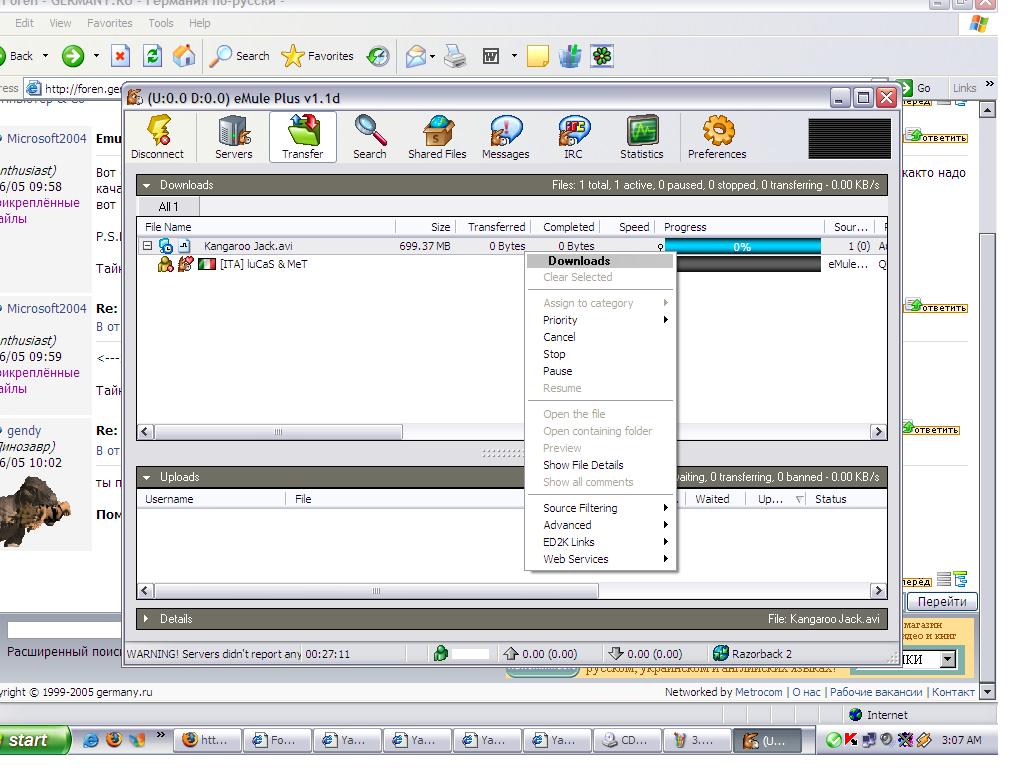Sort uploads by Username column
Viewport: 1024px width, 768px height.
coord(212,499)
